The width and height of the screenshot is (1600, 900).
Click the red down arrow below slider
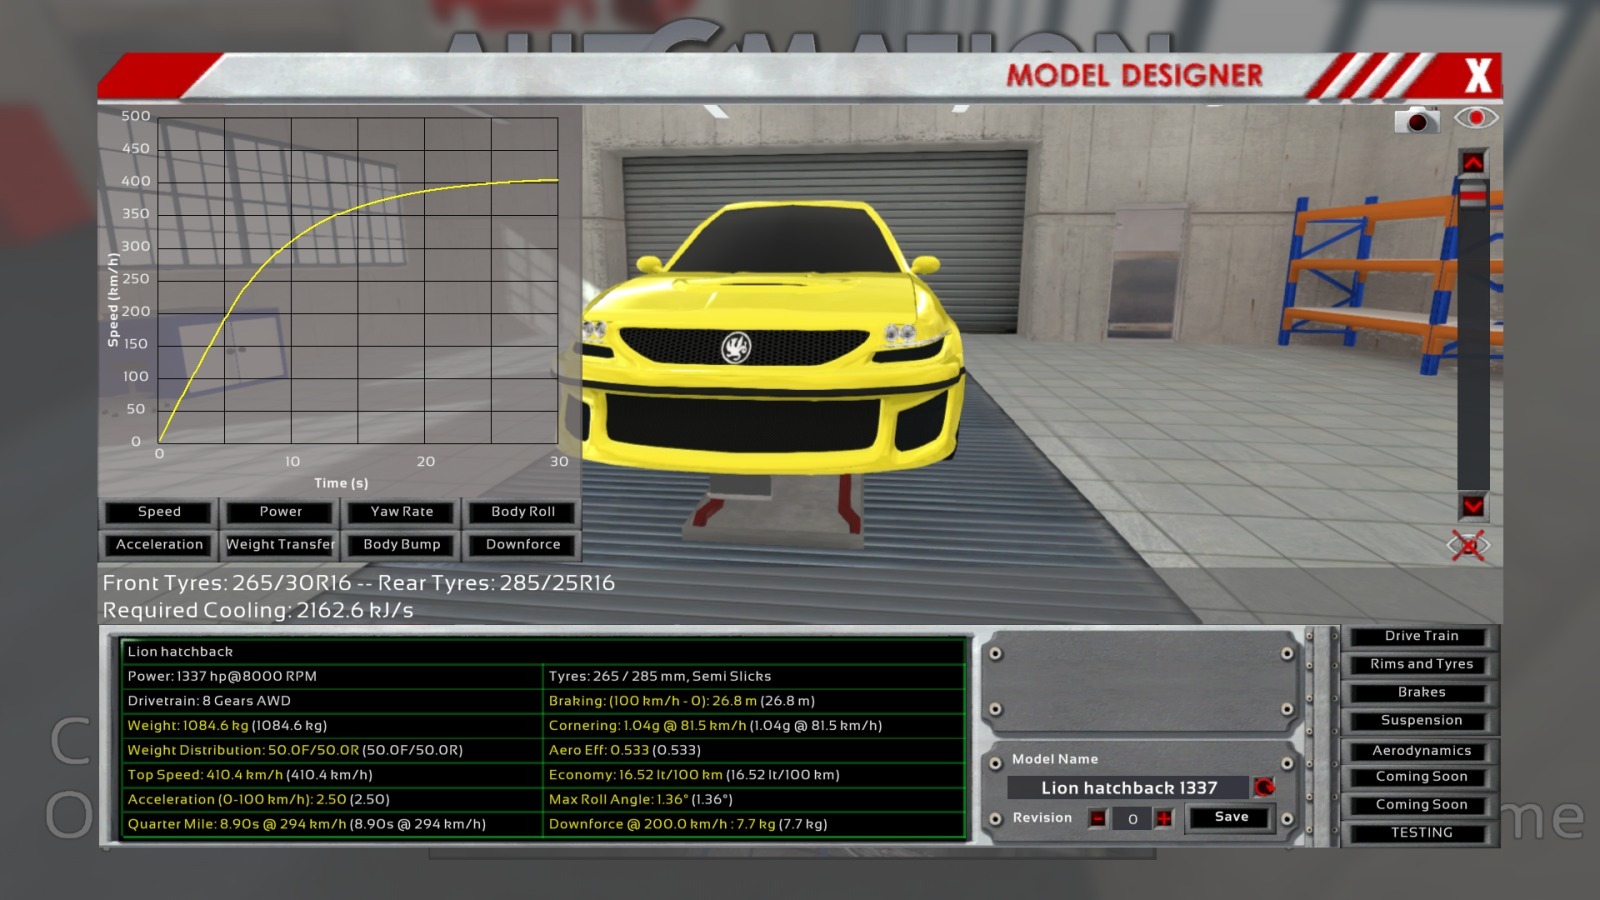click(1473, 506)
